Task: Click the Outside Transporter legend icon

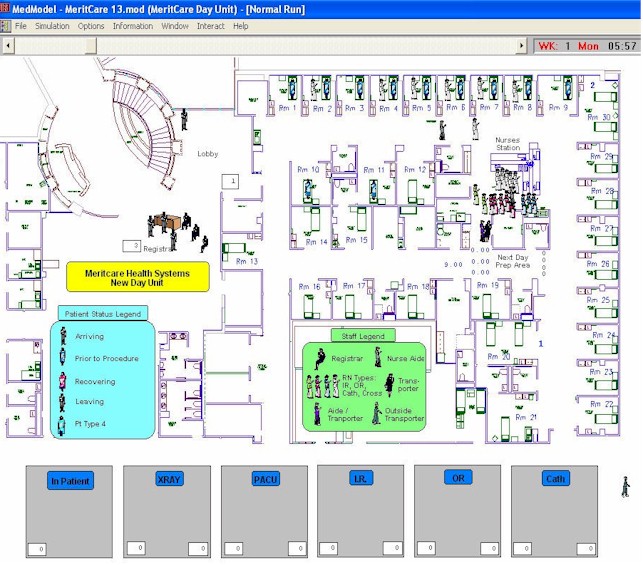Action: click(x=377, y=412)
